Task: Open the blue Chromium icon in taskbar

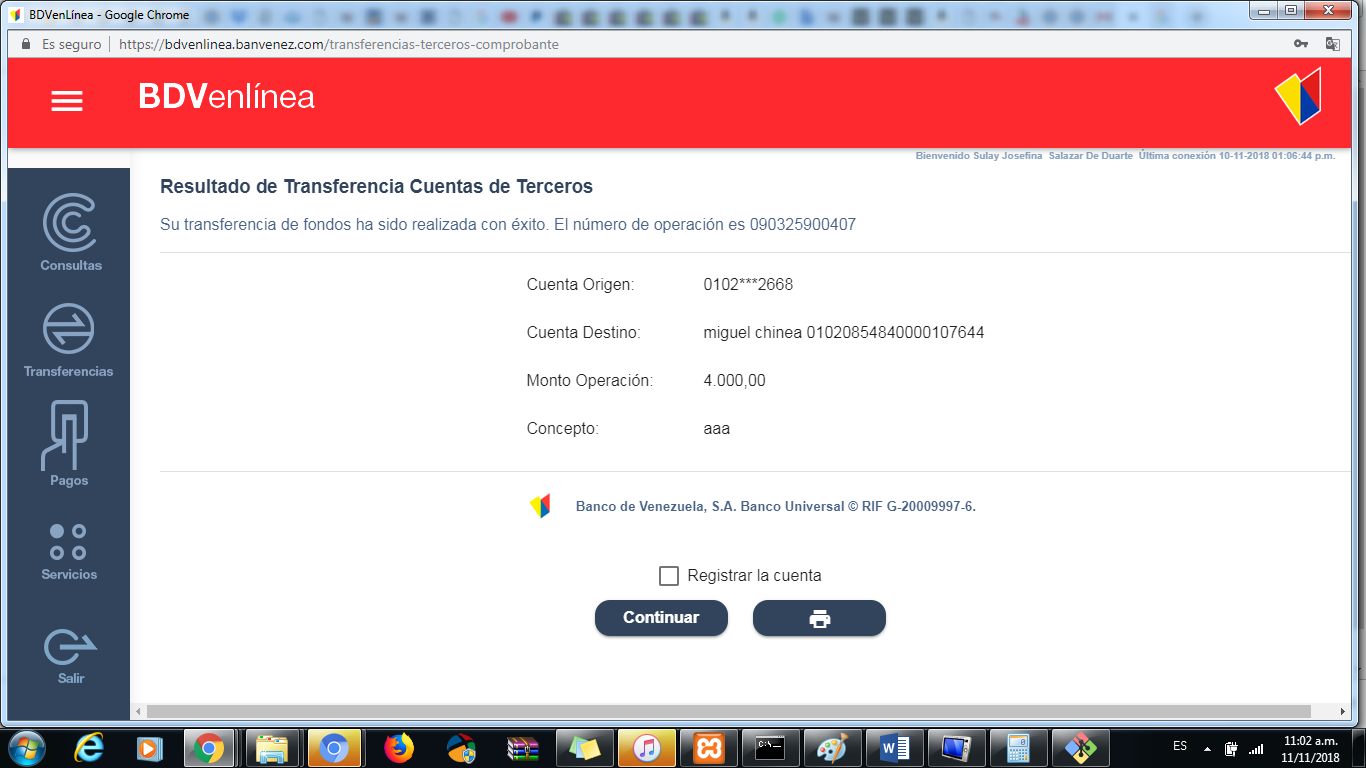Action: click(x=333, y=747)
